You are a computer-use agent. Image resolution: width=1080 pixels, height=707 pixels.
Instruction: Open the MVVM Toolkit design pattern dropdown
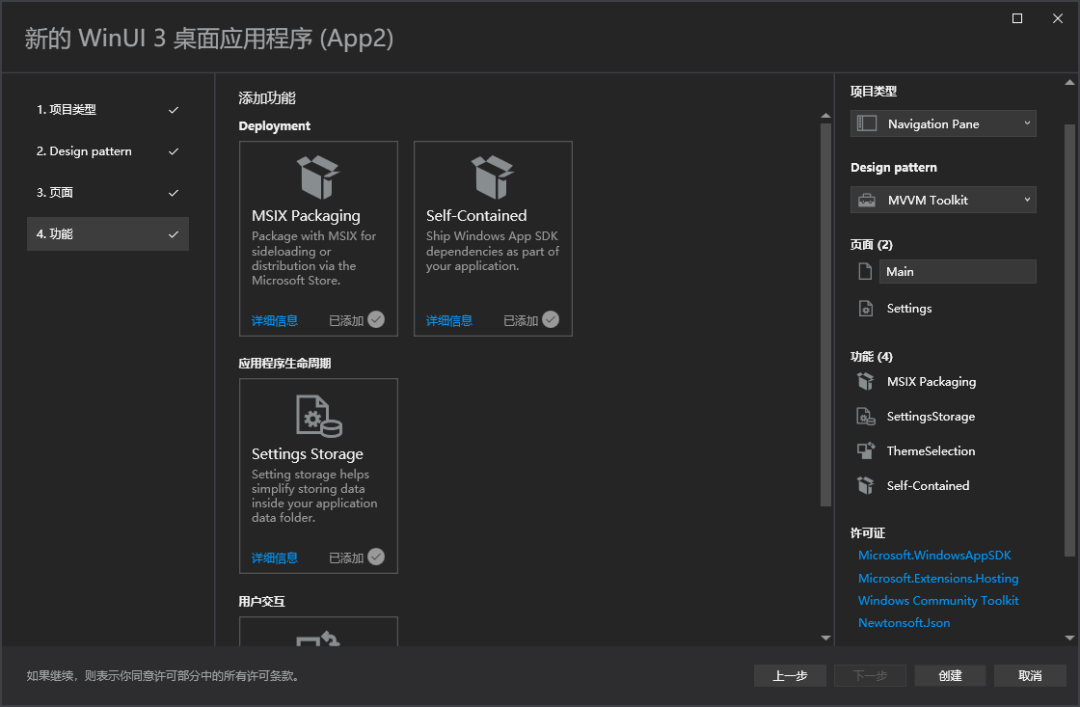[943, 200]
